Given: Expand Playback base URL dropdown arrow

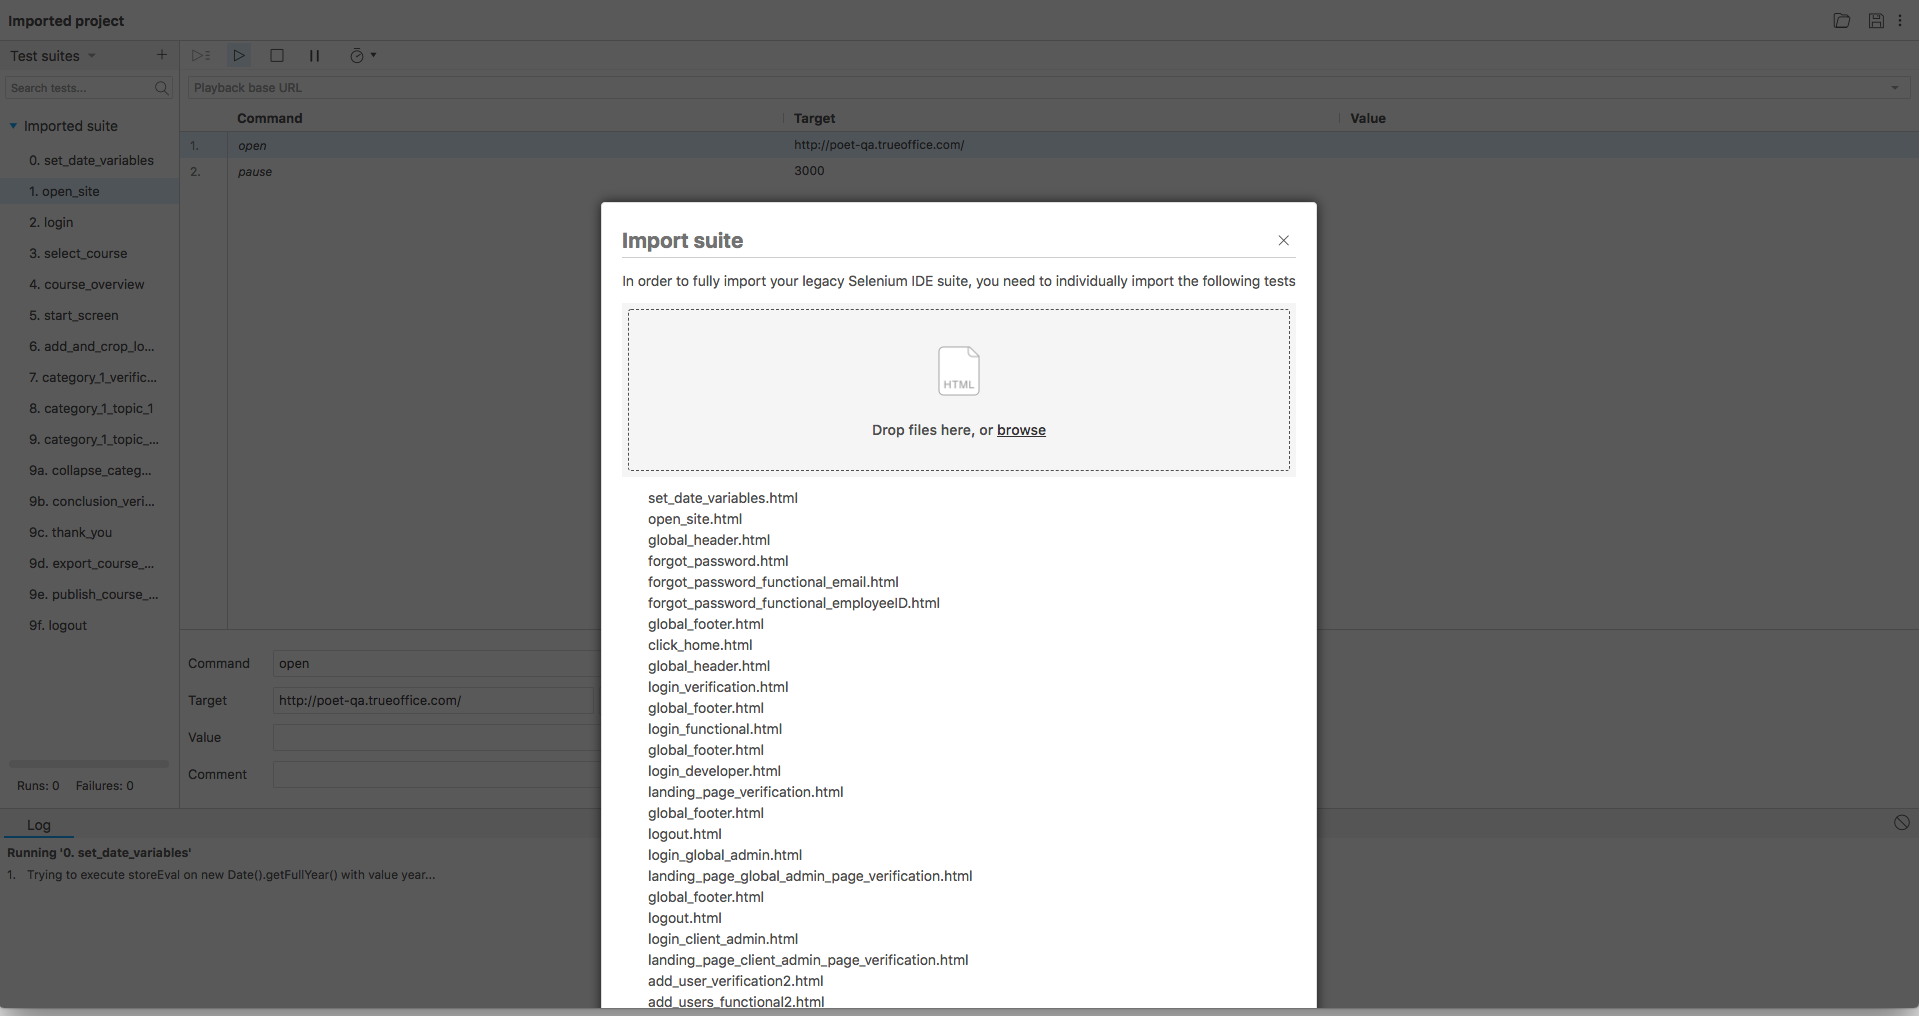Looking at the screenshot, I should (1894, 88).
